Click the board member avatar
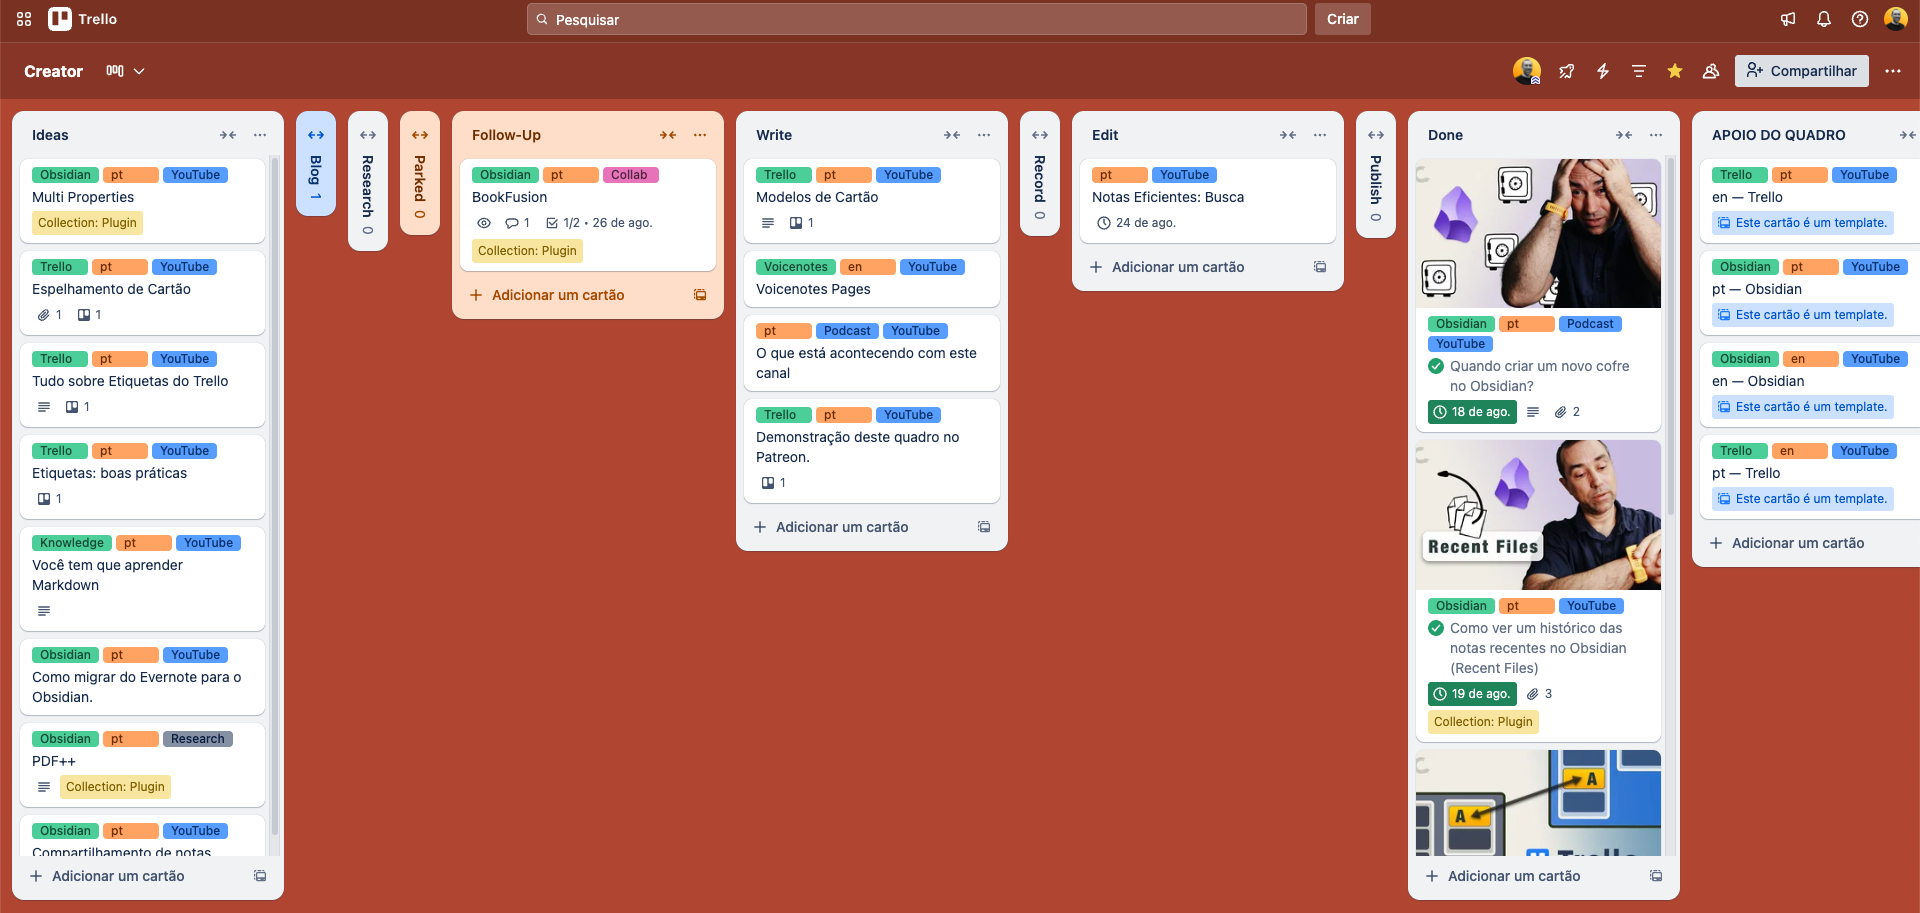 point(1527,71)
